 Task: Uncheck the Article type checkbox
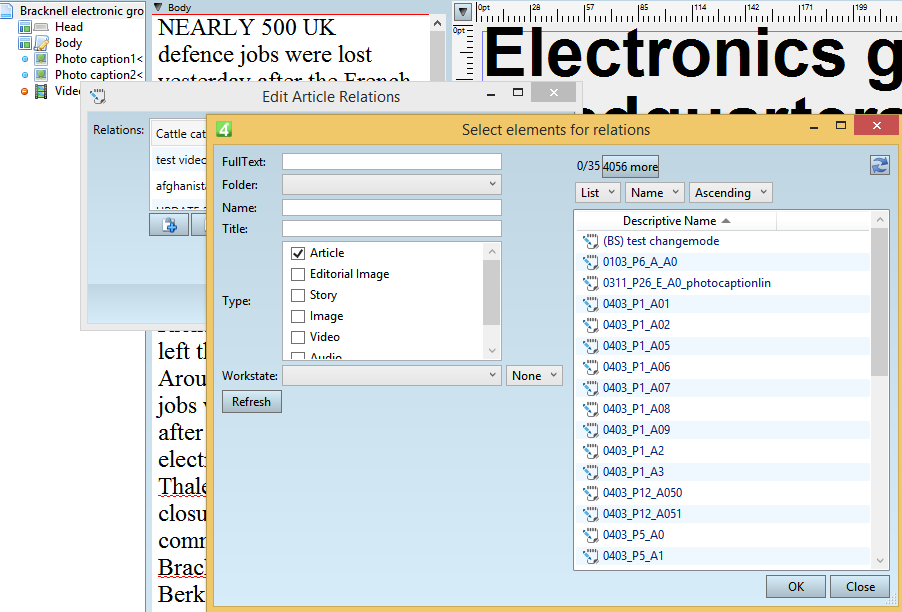(297, 253)
